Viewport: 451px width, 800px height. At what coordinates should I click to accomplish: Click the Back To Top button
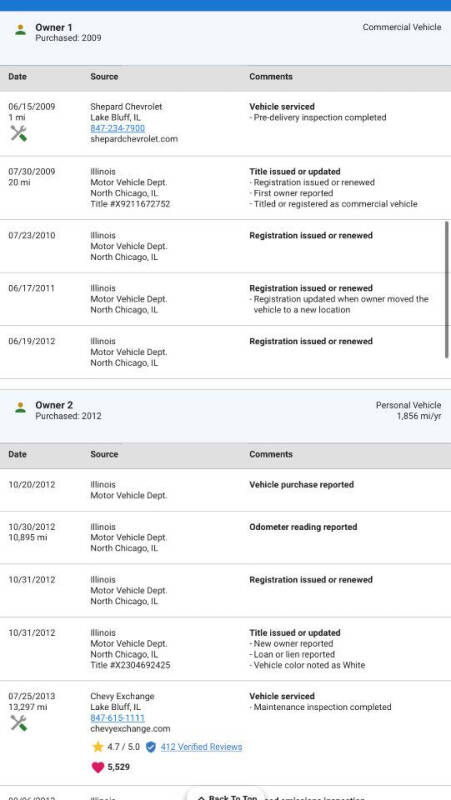[227, 795]
